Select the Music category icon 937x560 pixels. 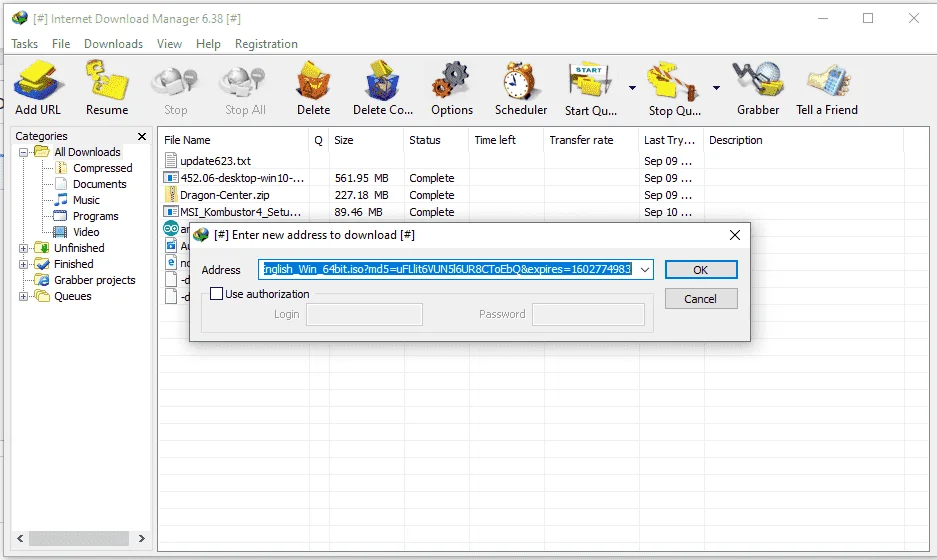pos(61,200)
